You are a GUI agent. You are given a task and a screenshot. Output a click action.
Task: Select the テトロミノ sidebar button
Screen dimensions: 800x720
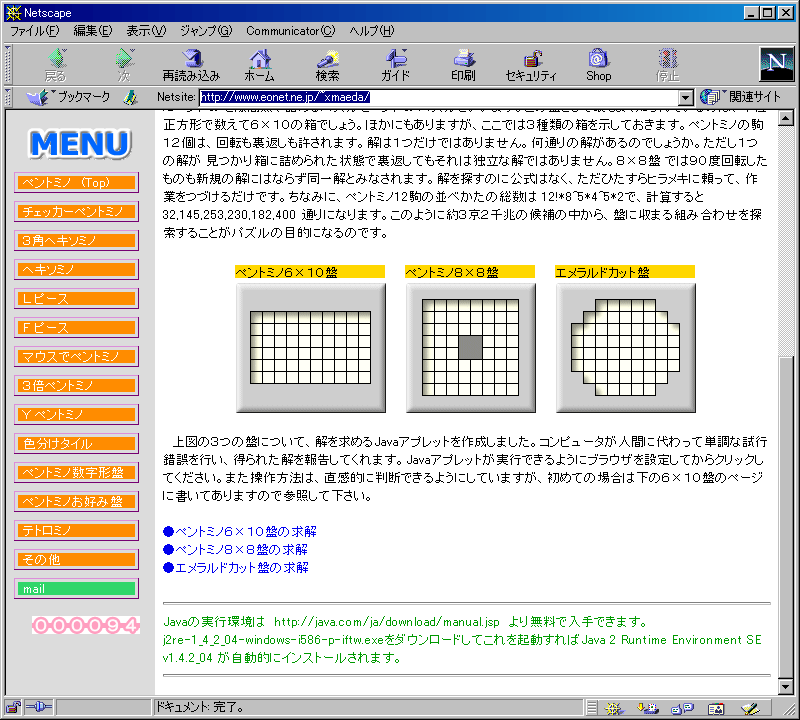tap(77, 531)
